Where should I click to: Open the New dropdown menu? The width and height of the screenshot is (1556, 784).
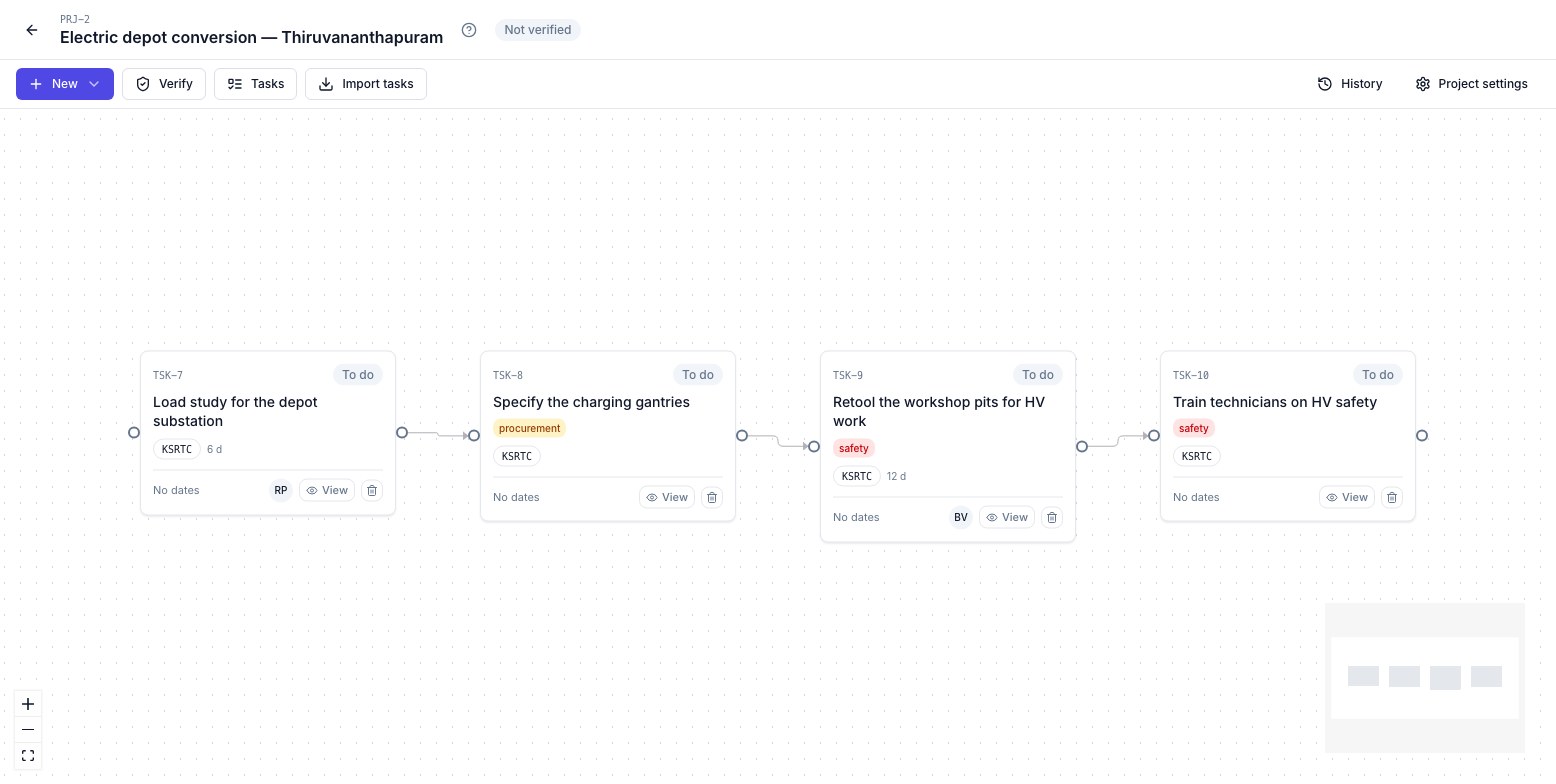[x=65, y=84]
